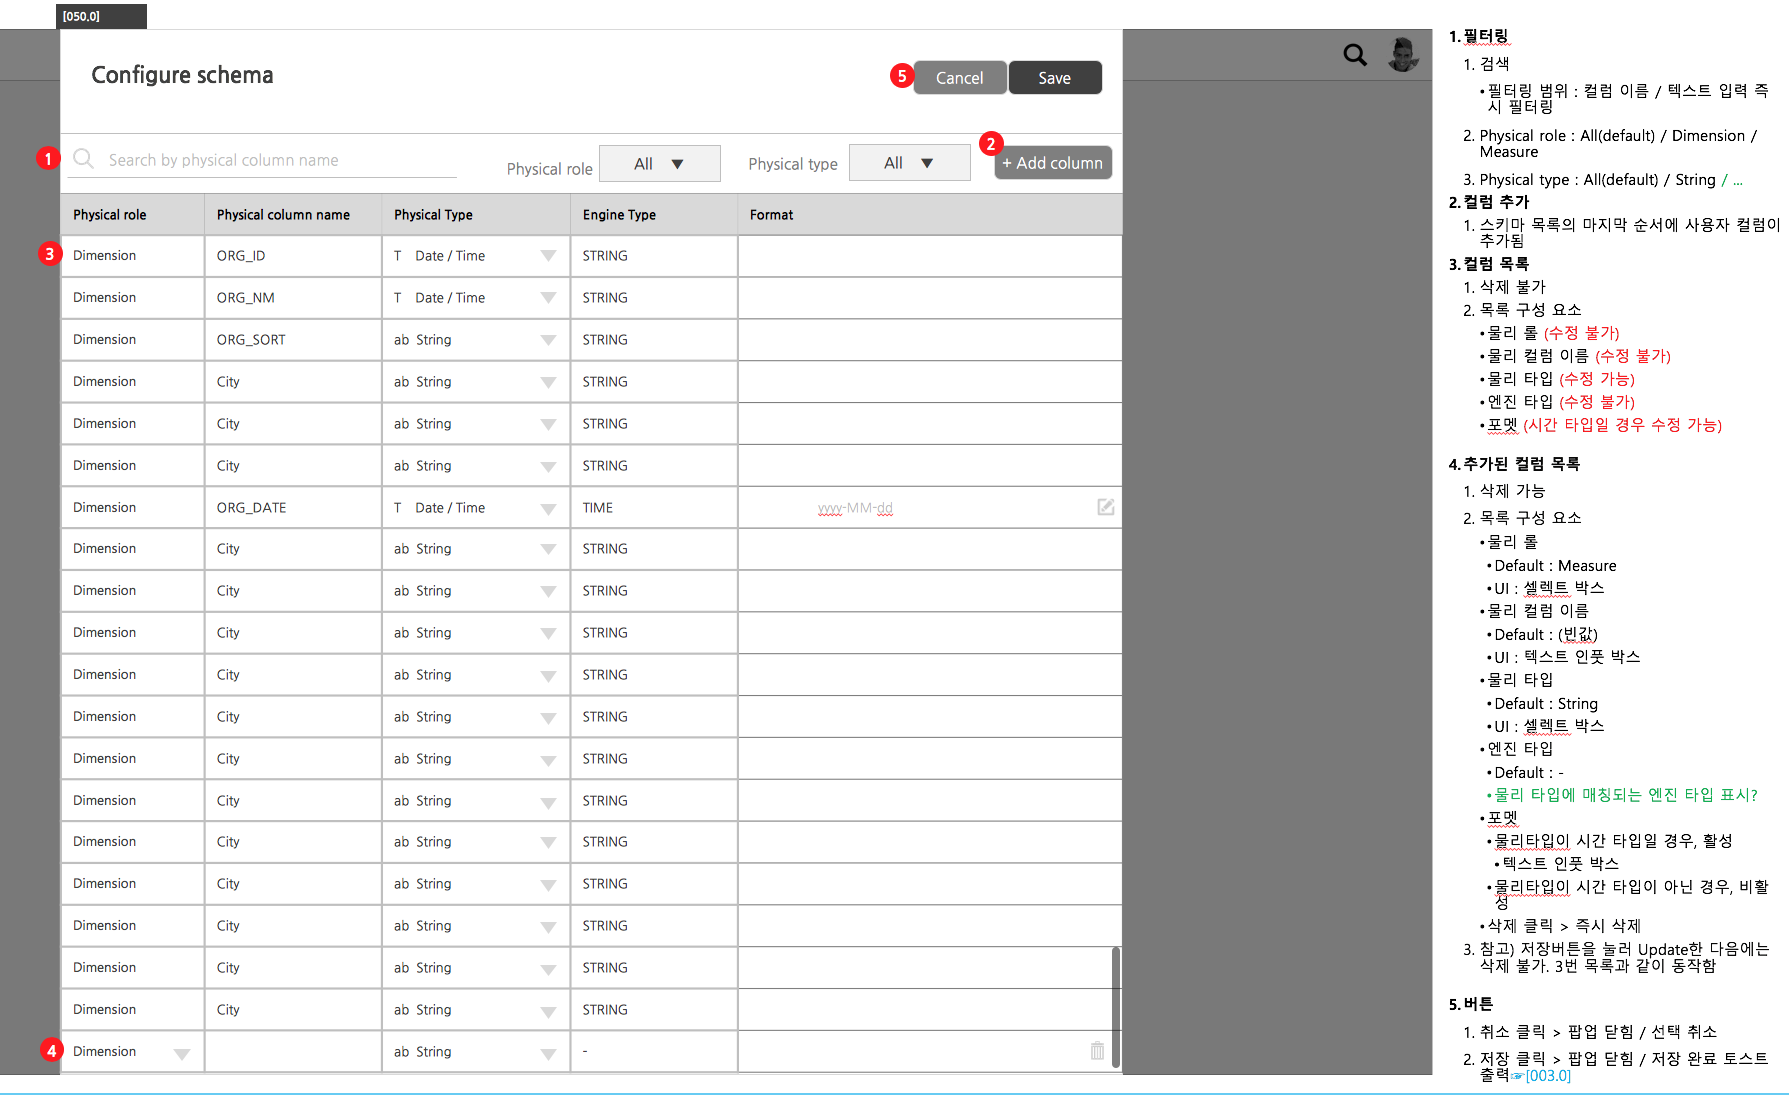Open the Dimension role dropdown in the last row
This screenshot has height=1095, width=1789.
(181, 1053)
